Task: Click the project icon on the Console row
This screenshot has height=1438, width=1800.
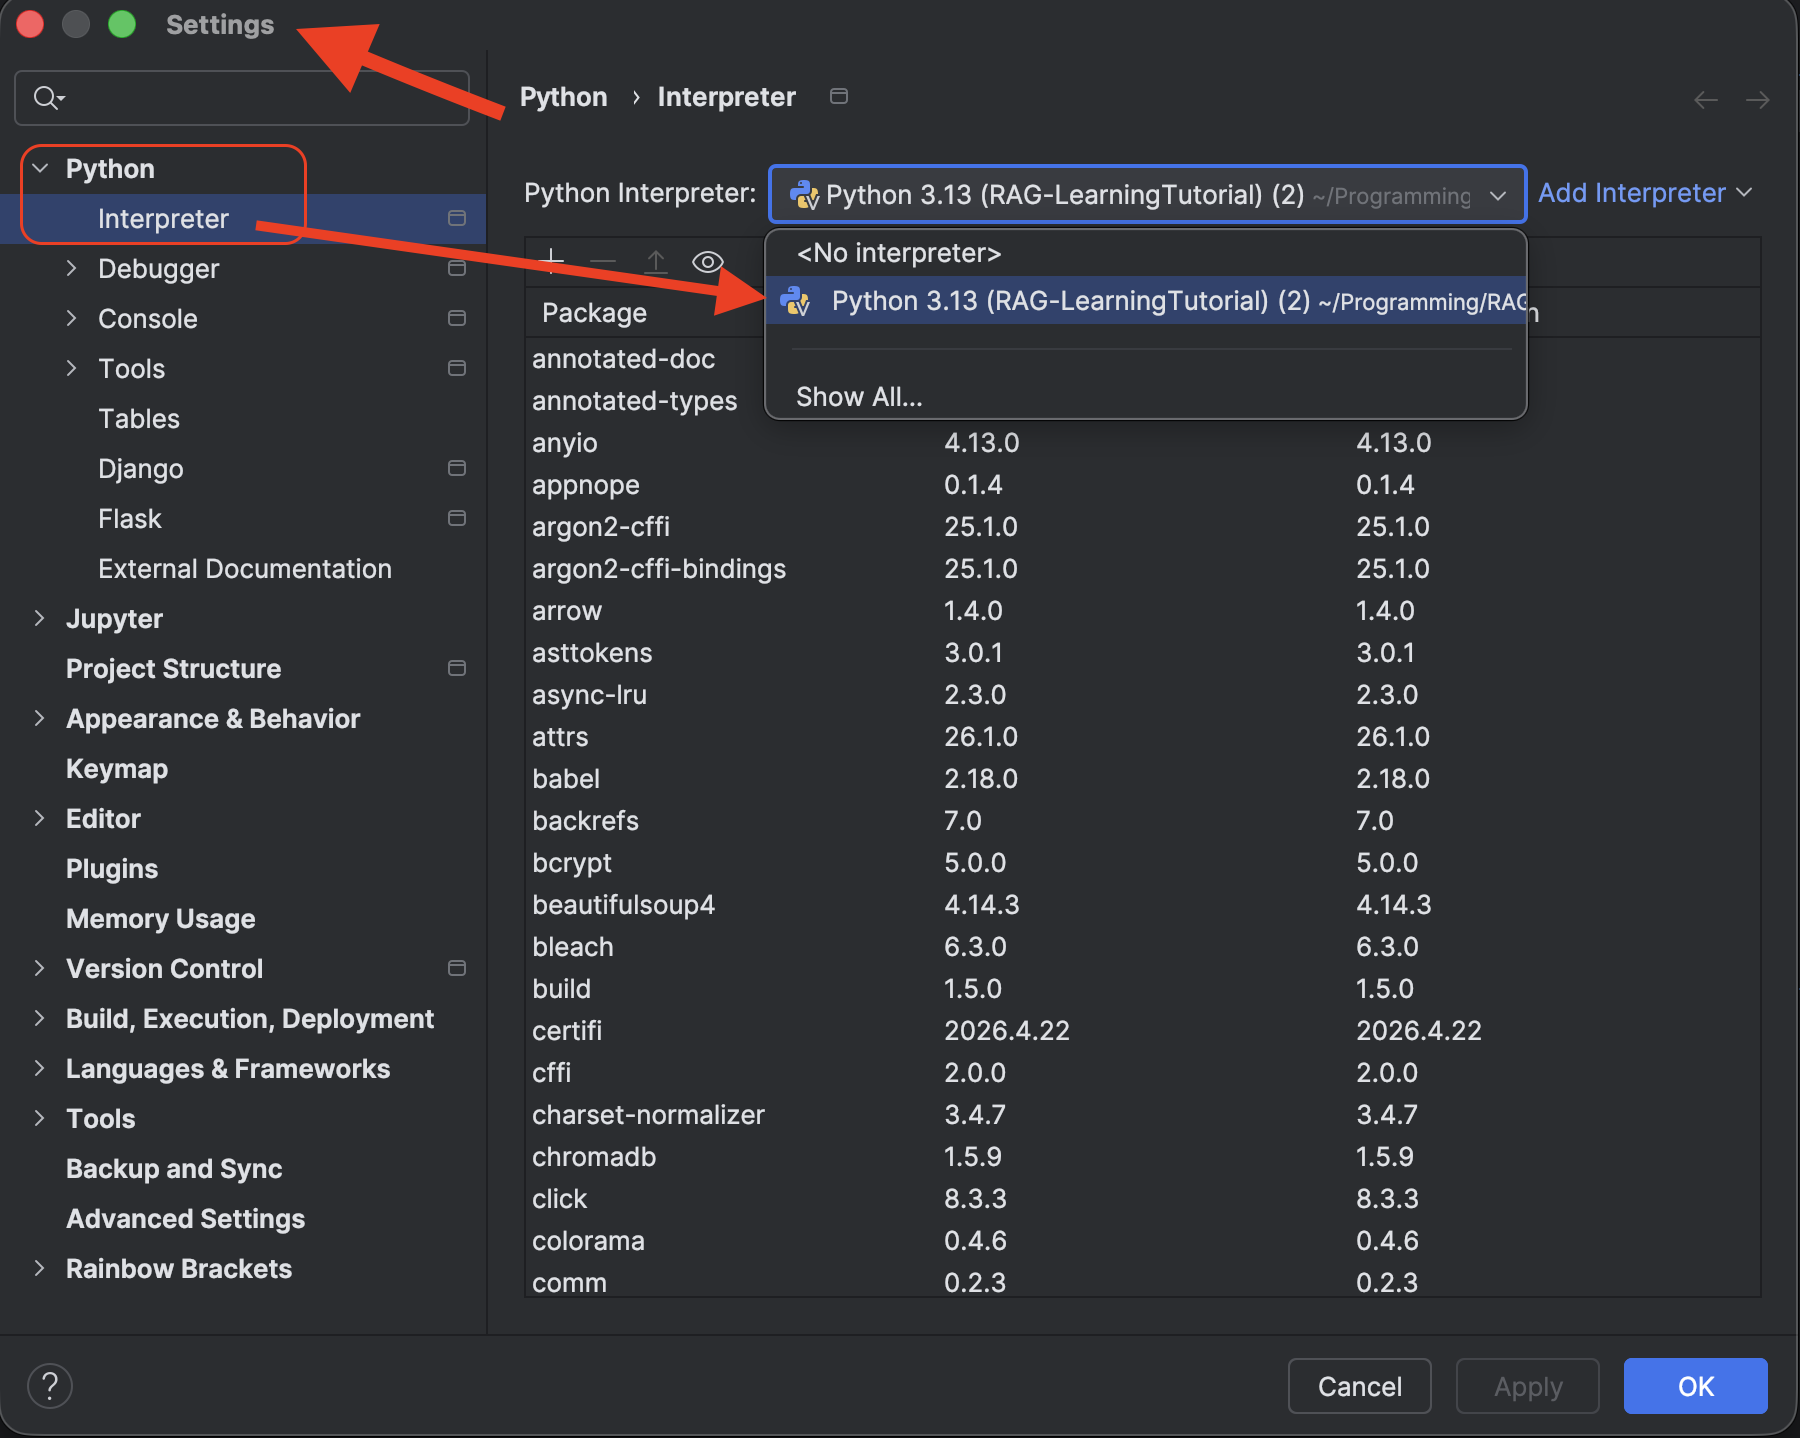Action: tap(457, 318)
